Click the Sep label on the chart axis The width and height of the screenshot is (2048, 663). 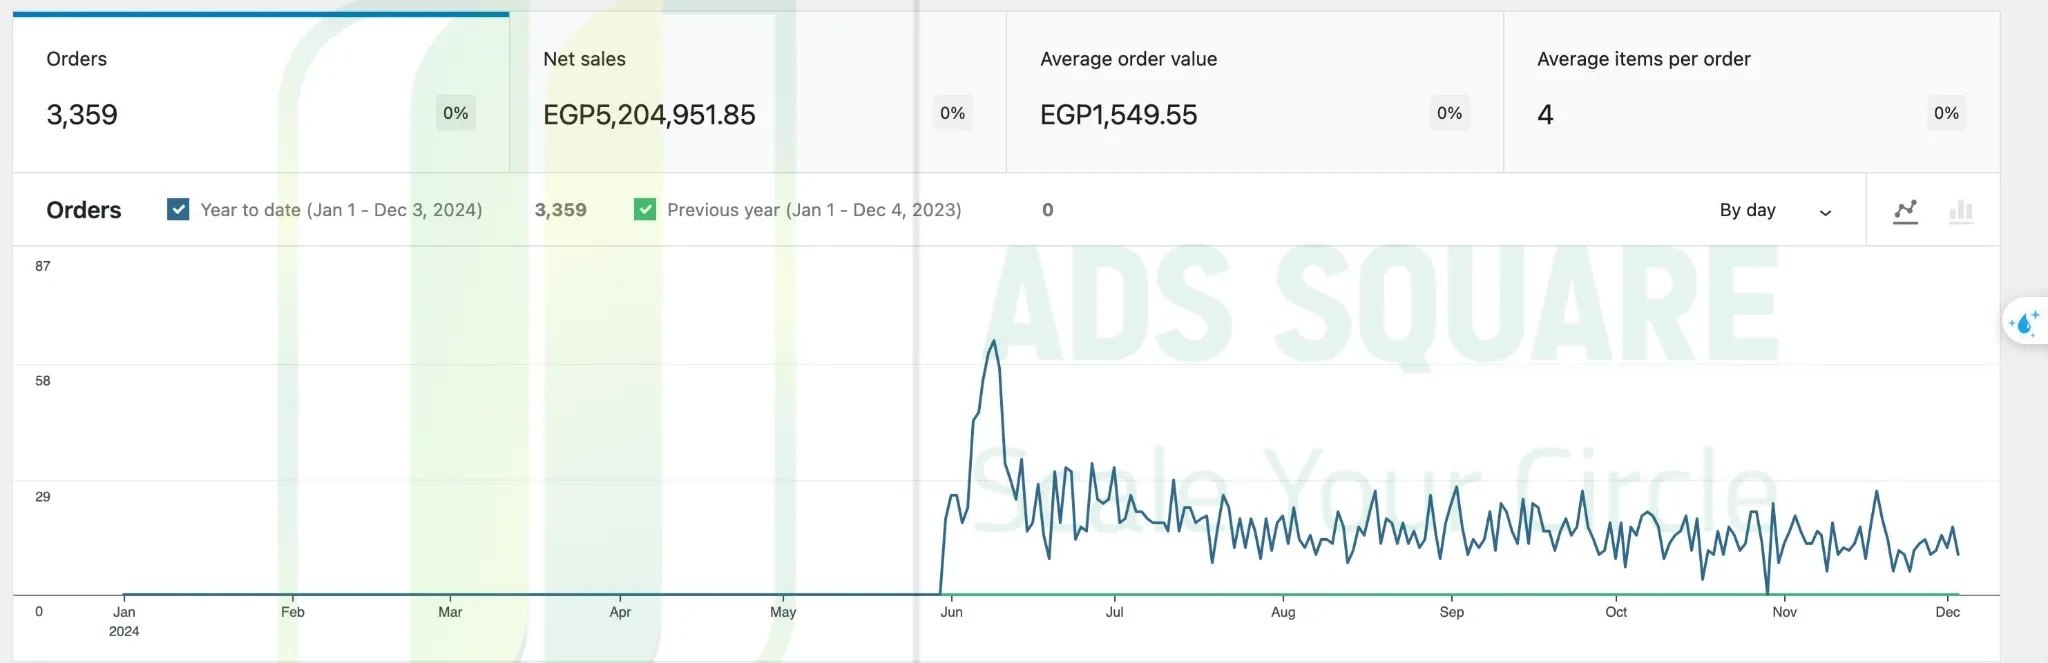click(x=1451, y=612)
